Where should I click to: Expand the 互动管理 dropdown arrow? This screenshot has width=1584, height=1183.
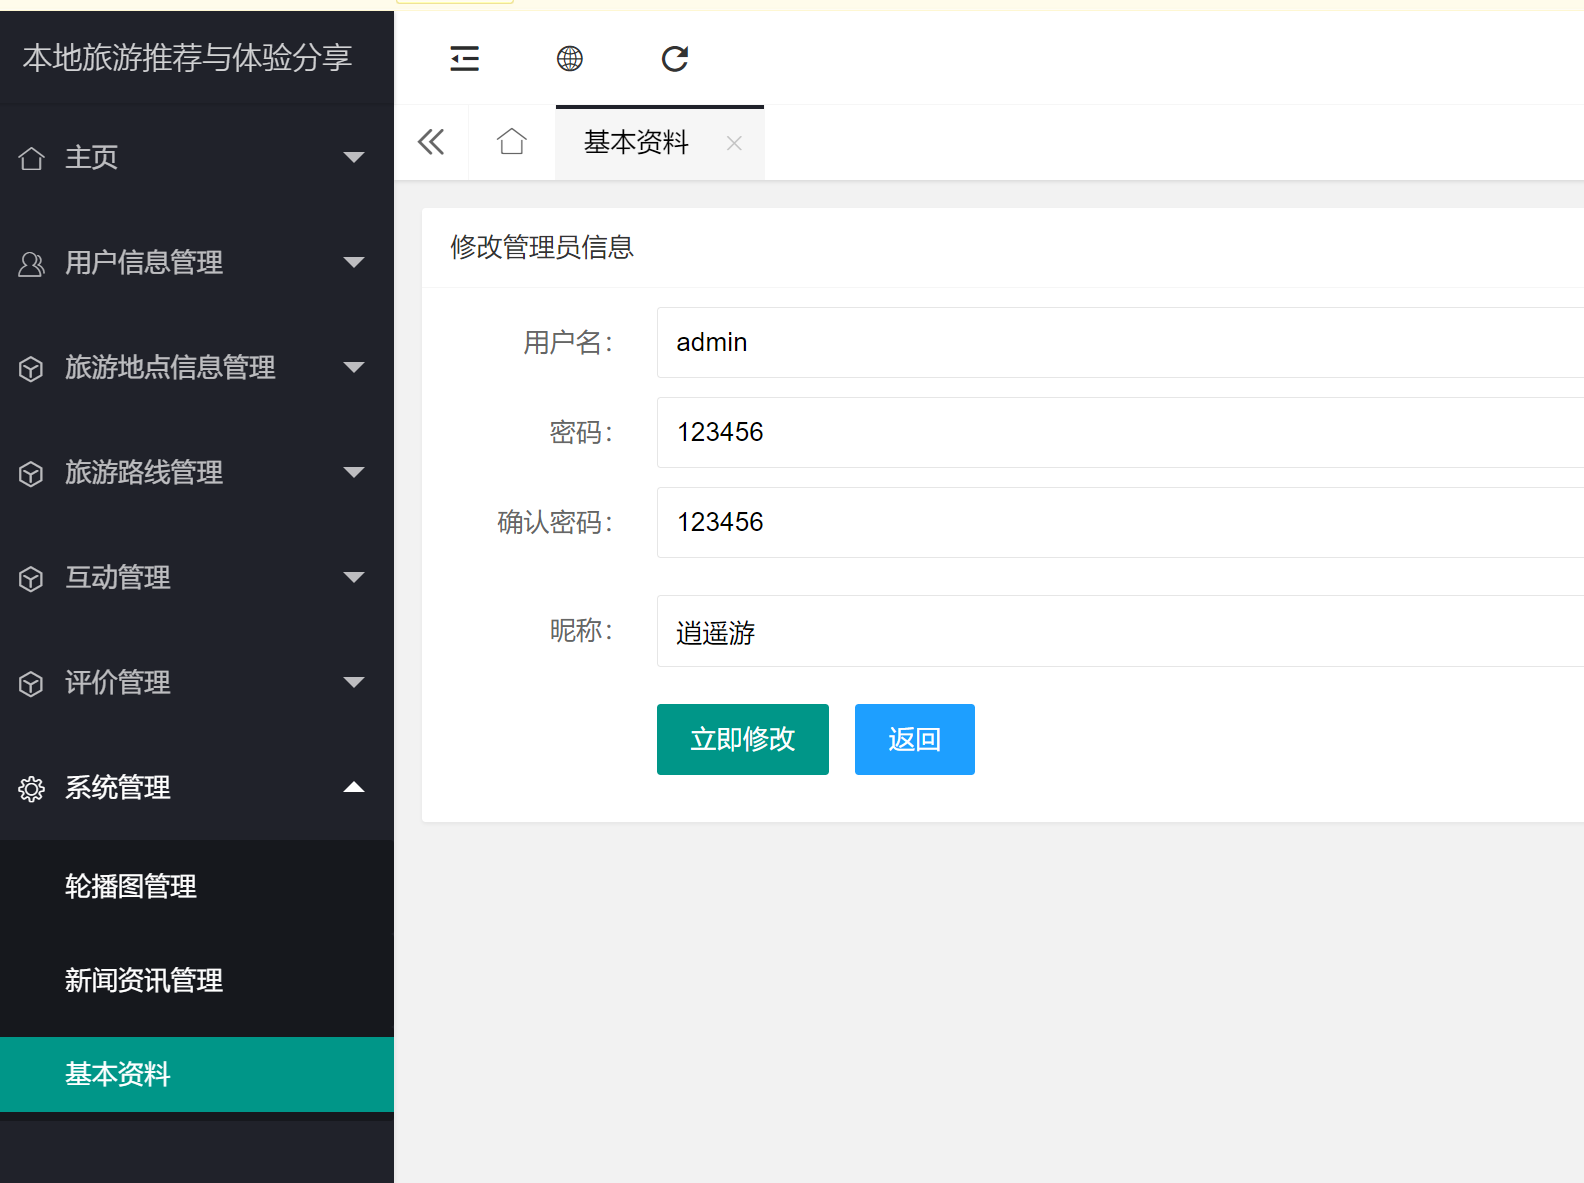(x=353, y=577)
